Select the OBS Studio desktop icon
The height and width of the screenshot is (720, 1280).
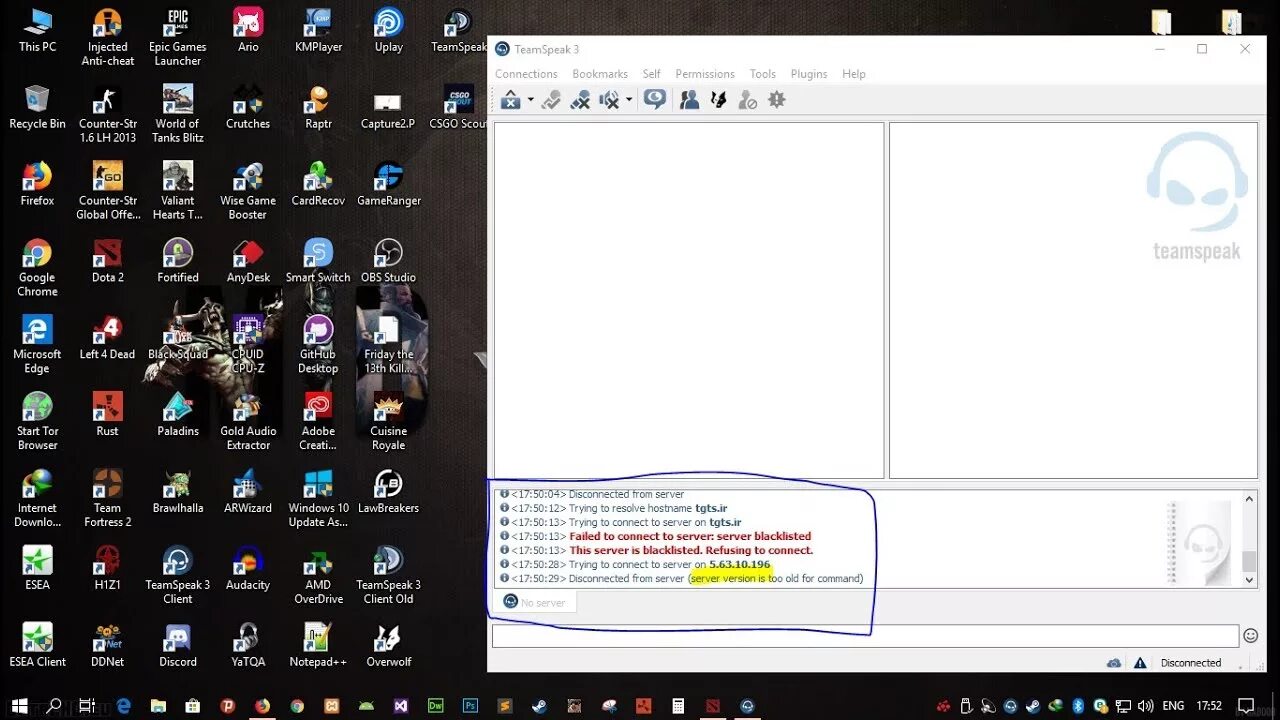point(389,261)
